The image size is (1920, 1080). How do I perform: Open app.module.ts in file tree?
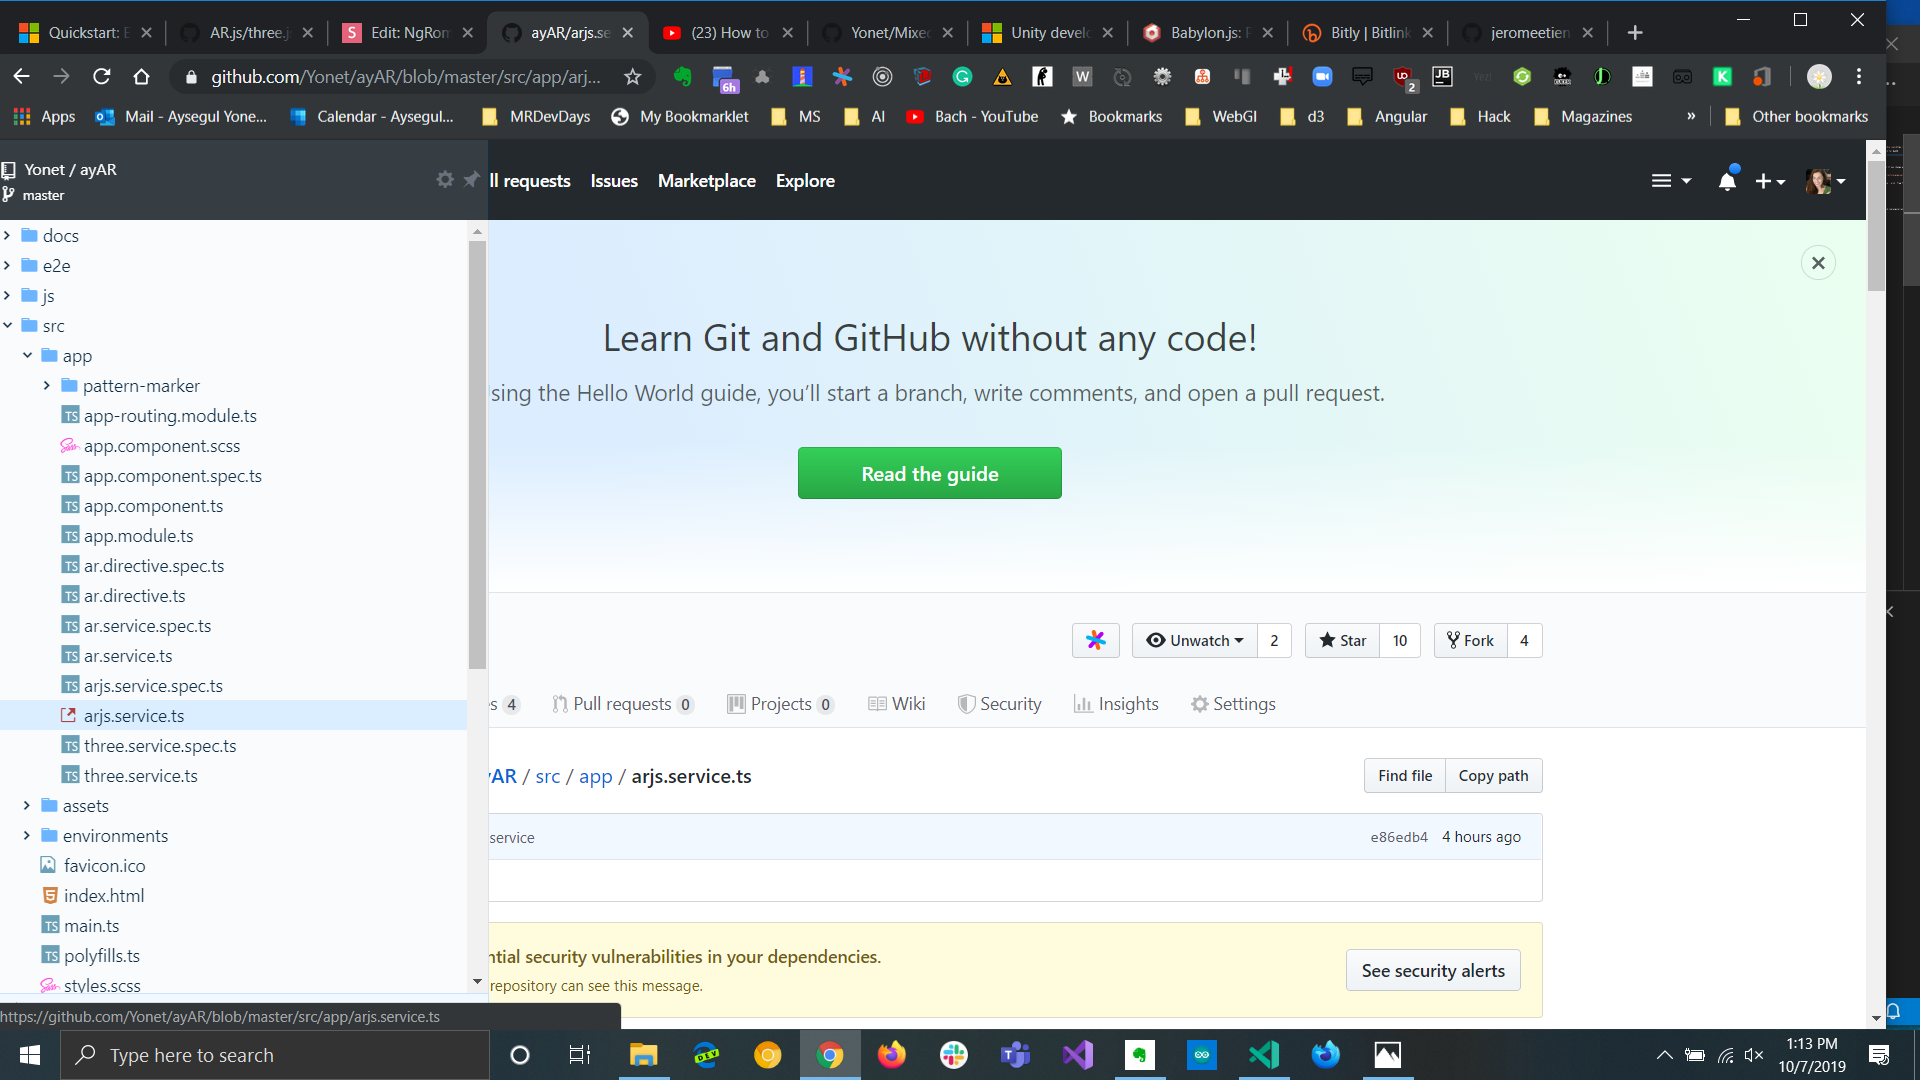138,536
